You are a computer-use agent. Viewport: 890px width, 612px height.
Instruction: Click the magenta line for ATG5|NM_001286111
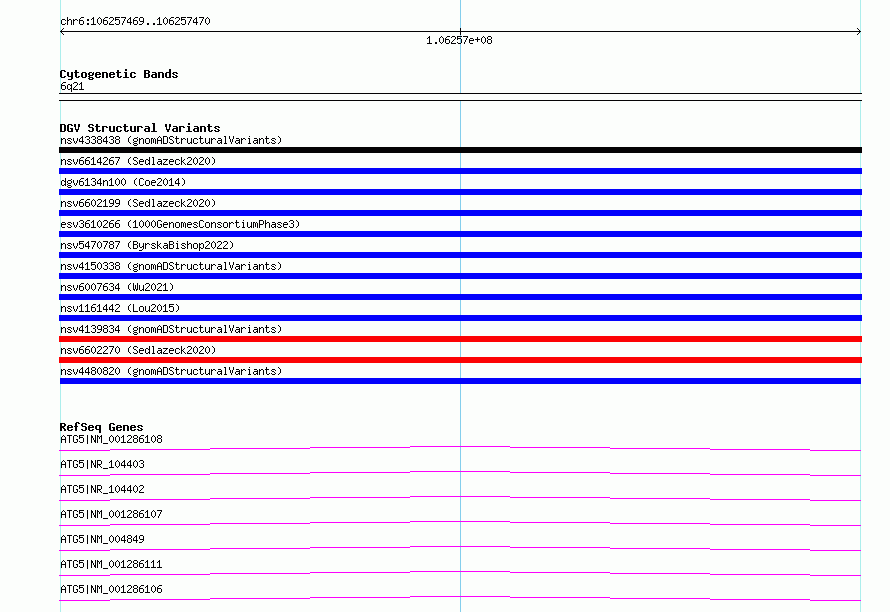[460, 573]
